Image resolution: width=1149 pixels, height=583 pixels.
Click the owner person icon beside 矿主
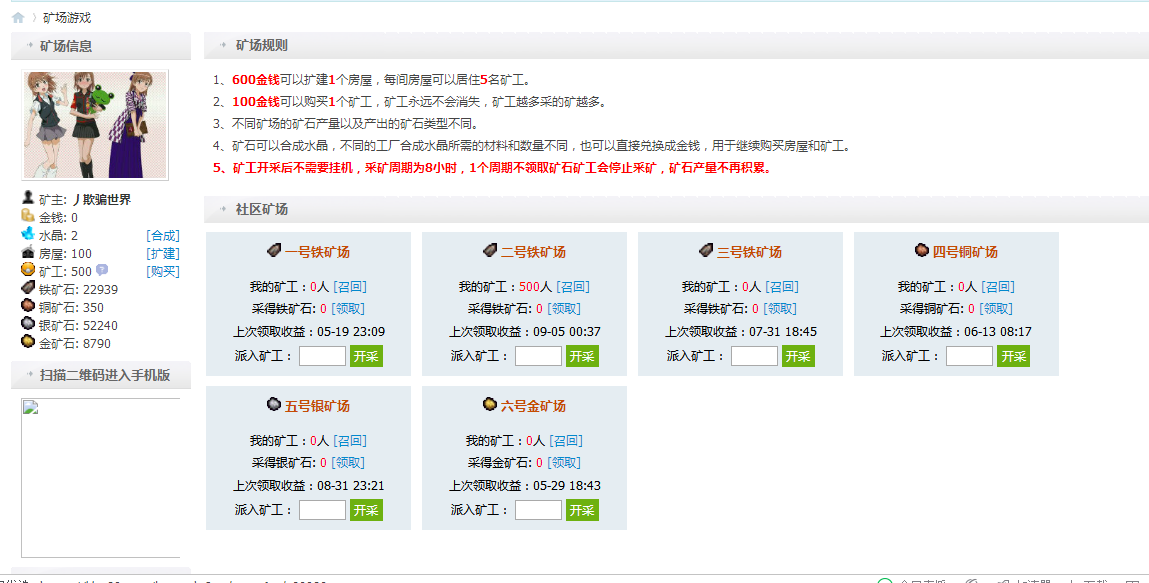click(x=27, y=198)
